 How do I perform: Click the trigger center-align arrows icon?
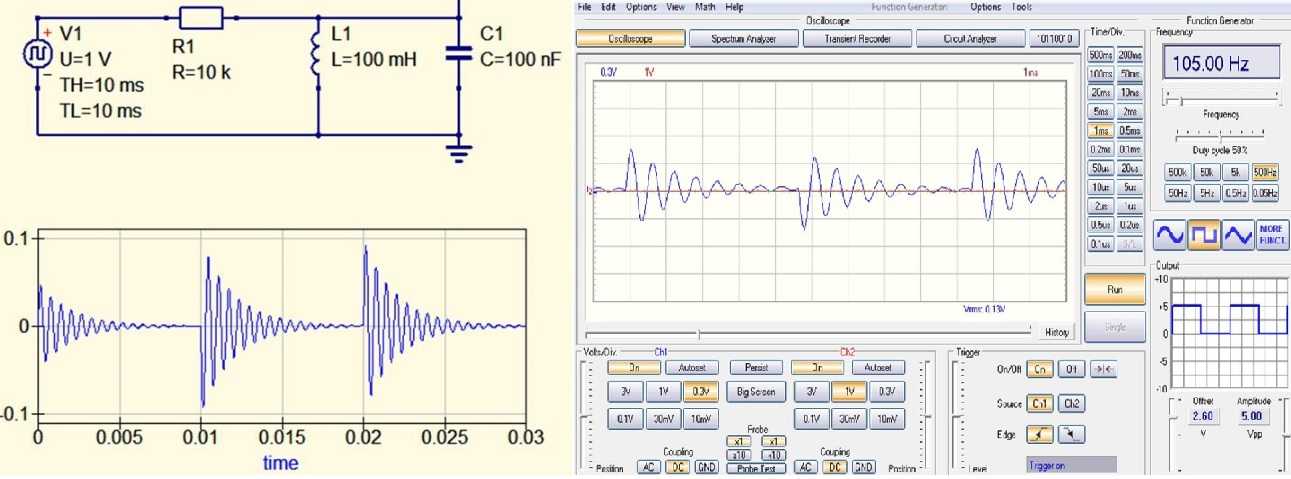point(1103,369)
